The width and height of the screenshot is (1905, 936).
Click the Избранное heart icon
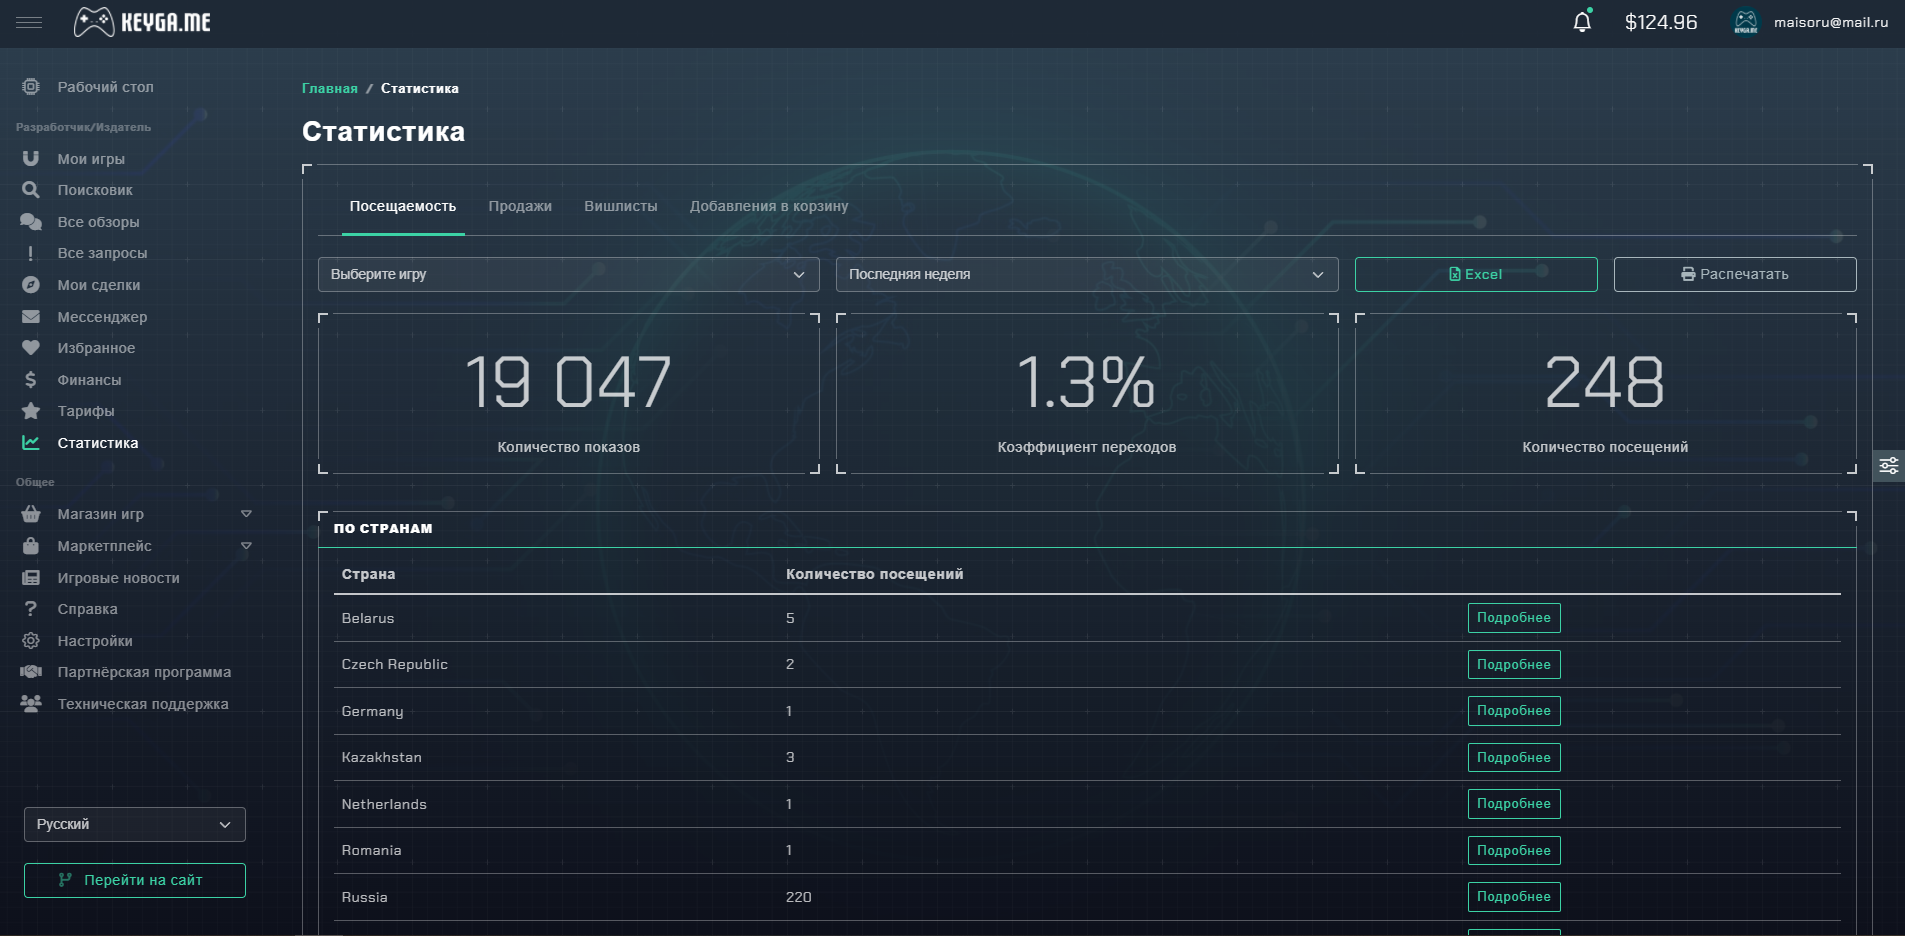[x=31, y=348]
